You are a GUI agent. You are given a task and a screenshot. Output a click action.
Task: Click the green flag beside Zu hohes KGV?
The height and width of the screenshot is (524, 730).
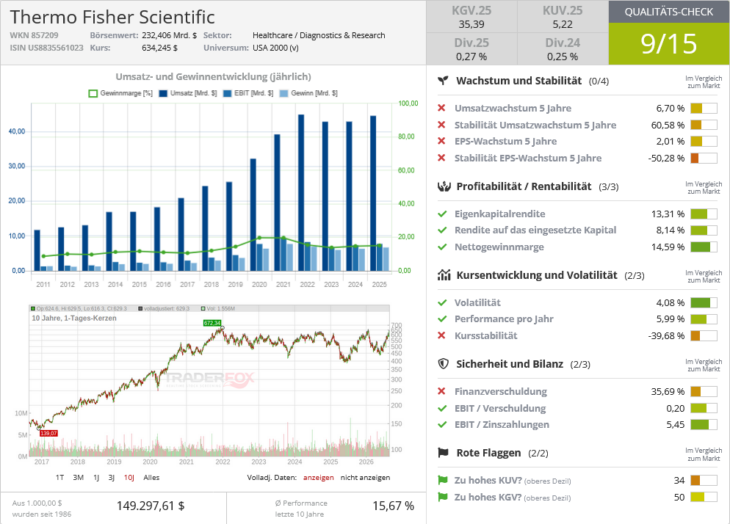pos(443,497)
